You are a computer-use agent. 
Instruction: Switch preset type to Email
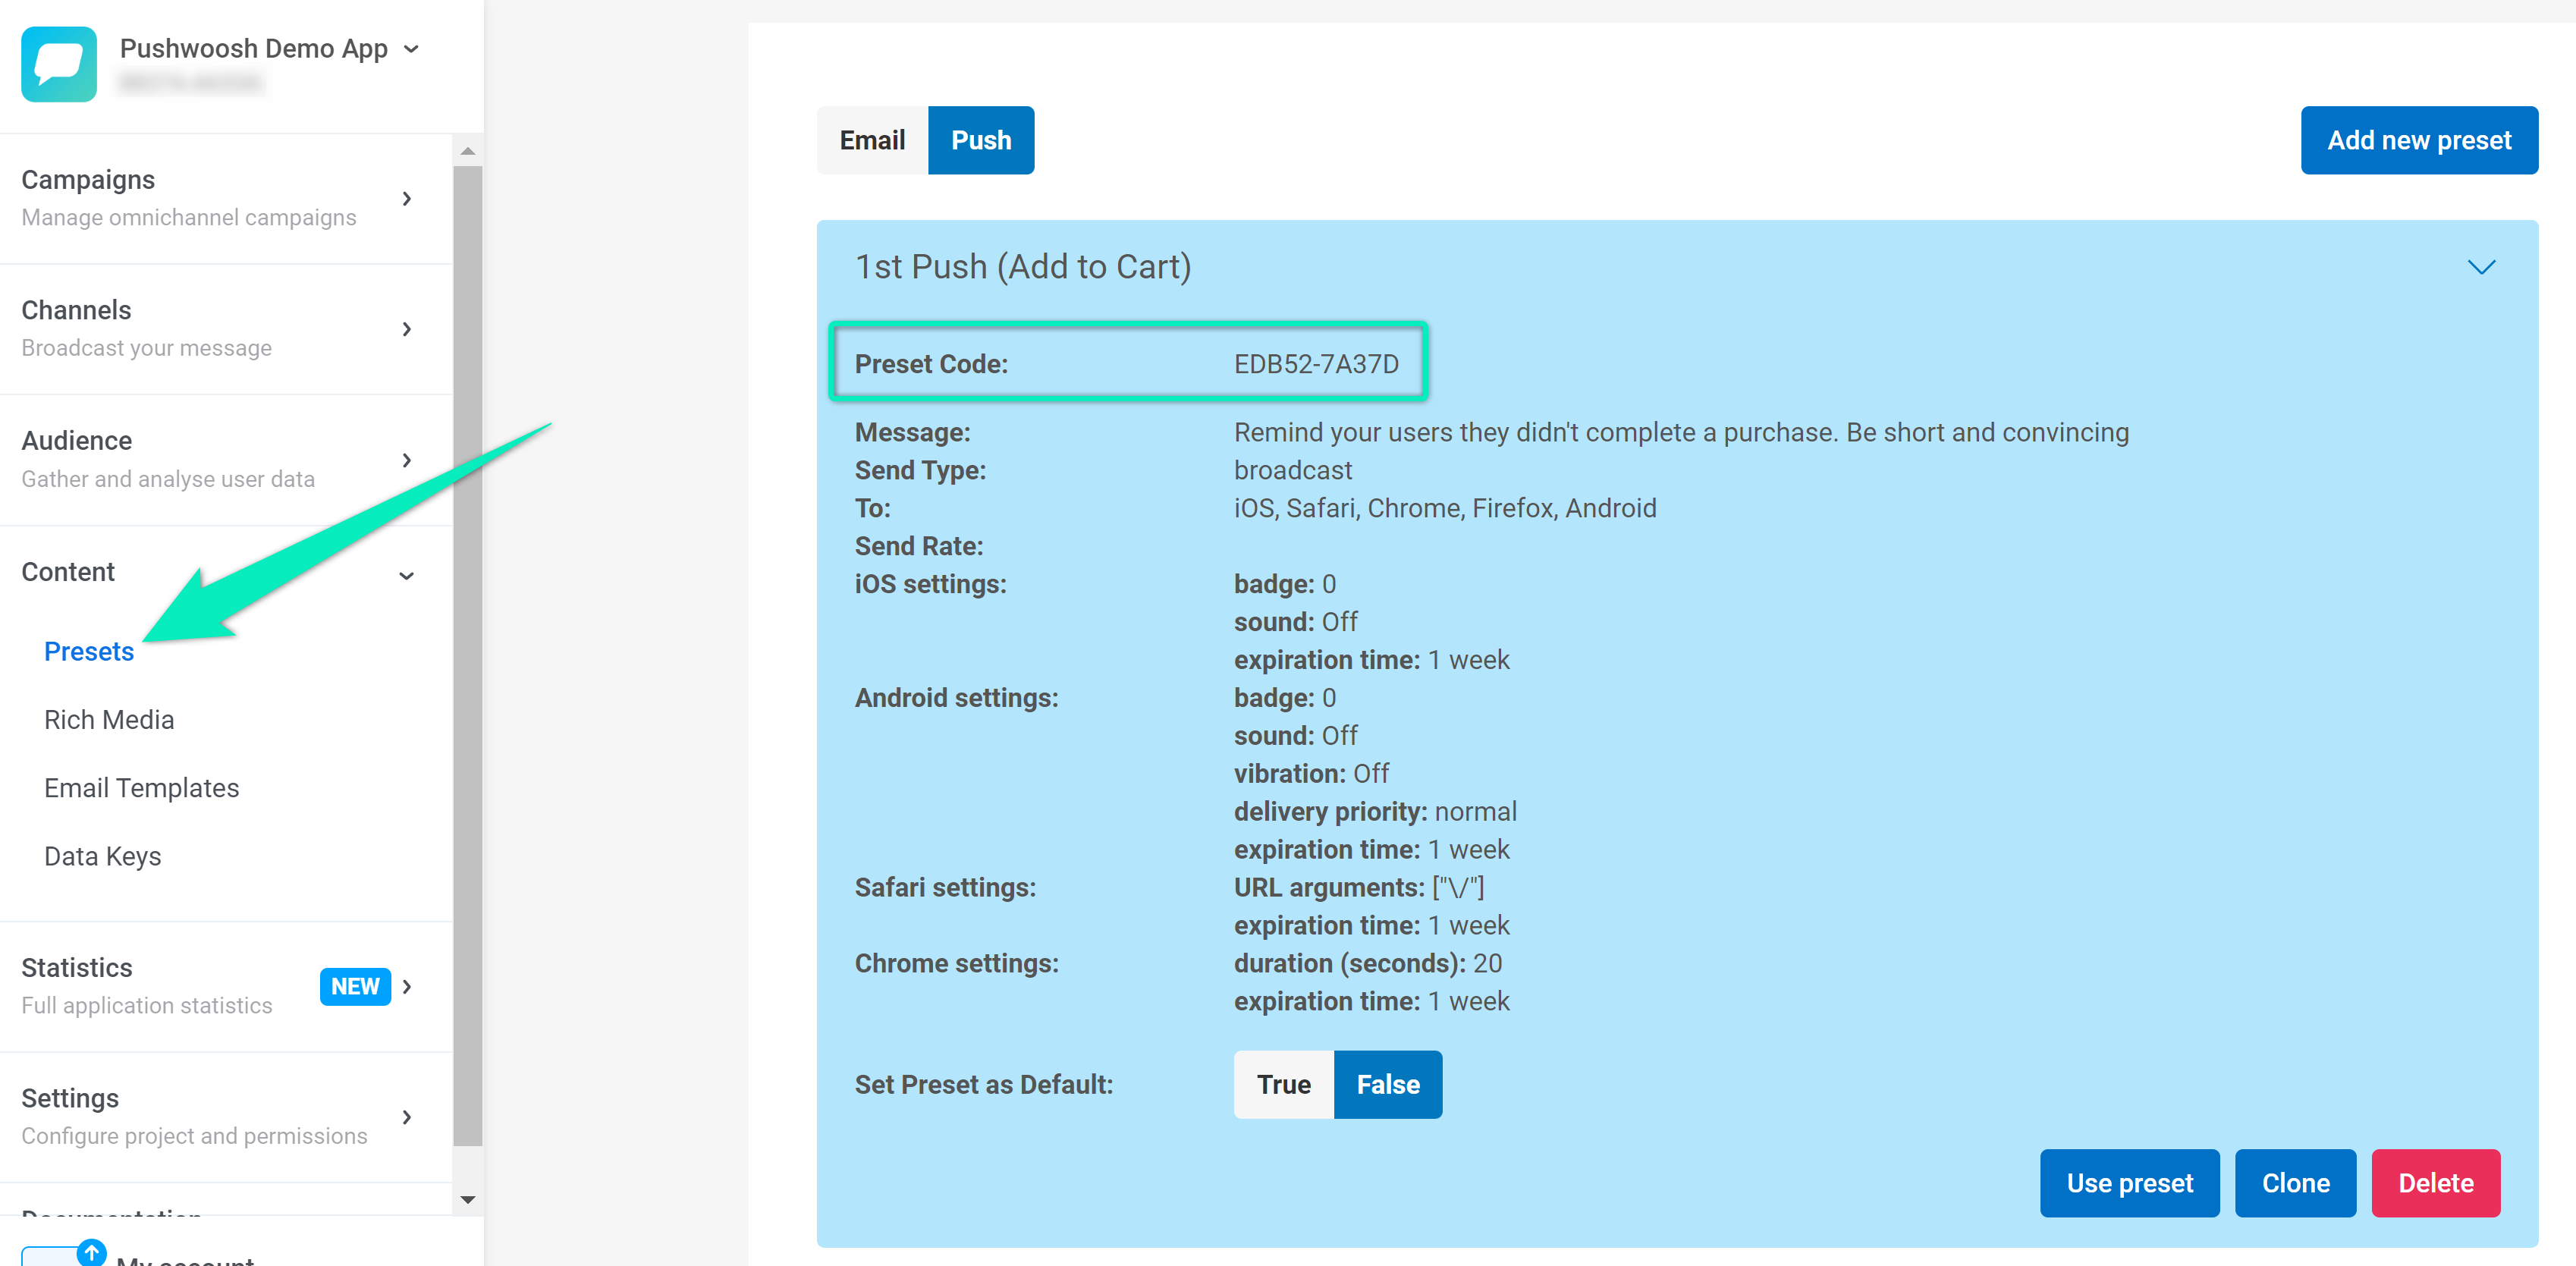872,140
